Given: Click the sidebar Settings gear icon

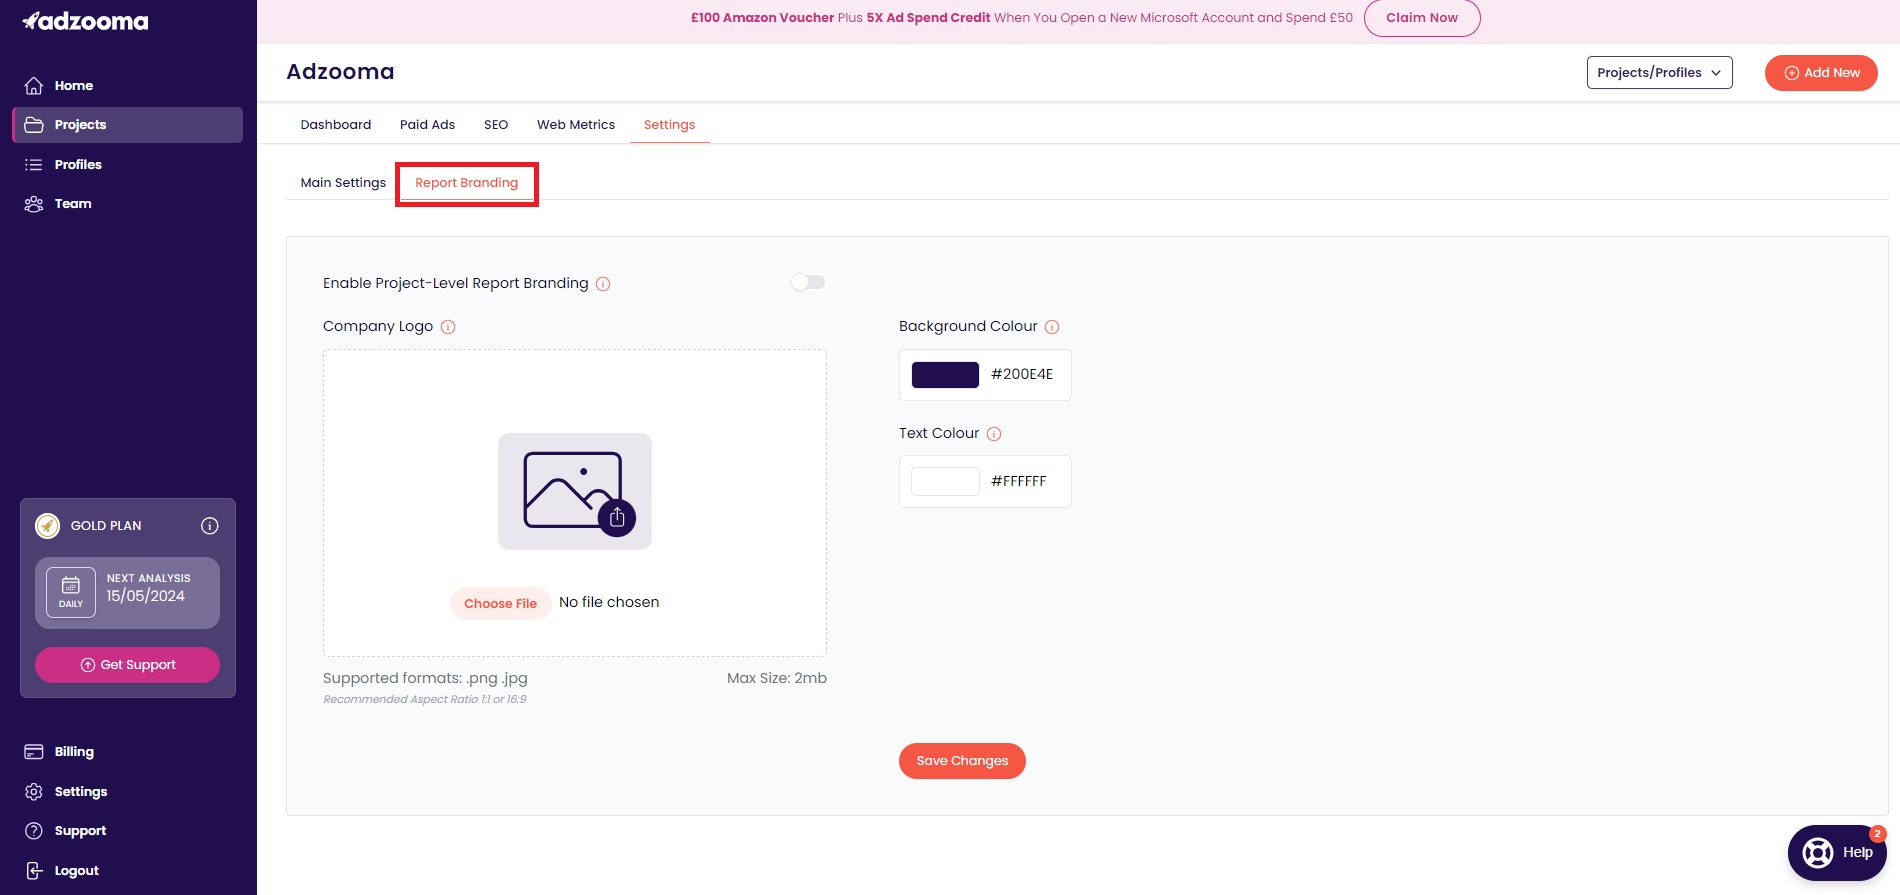Looking at the screenshot, I should [34, 792].
